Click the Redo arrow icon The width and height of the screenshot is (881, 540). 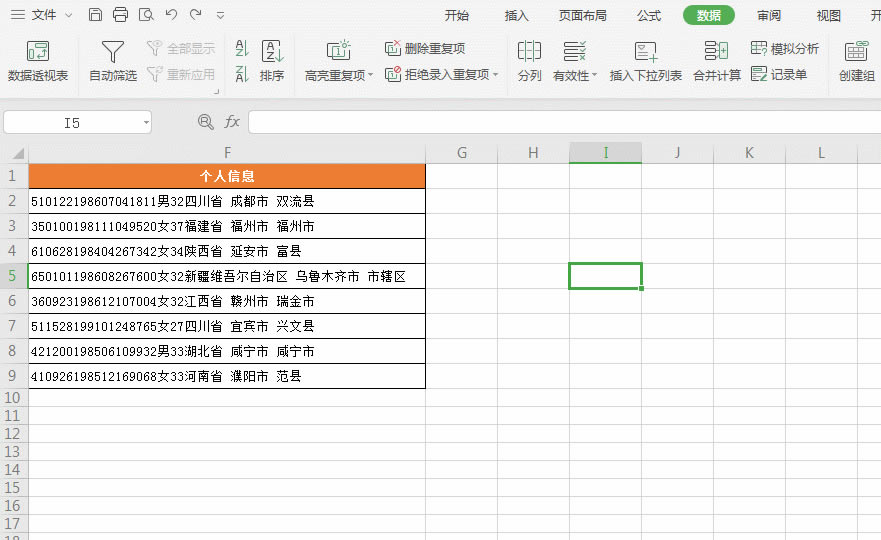(196, 15)
